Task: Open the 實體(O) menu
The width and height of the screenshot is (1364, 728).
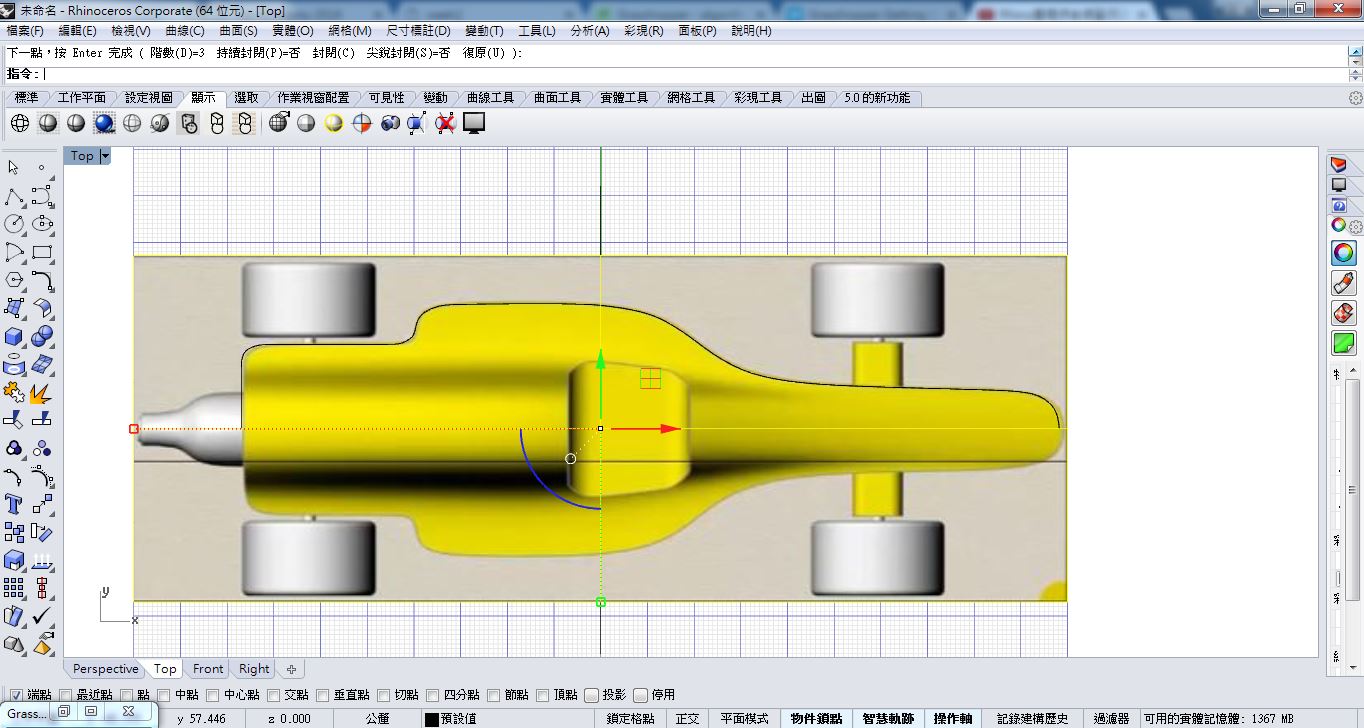Action: click(x=293, y=31)
